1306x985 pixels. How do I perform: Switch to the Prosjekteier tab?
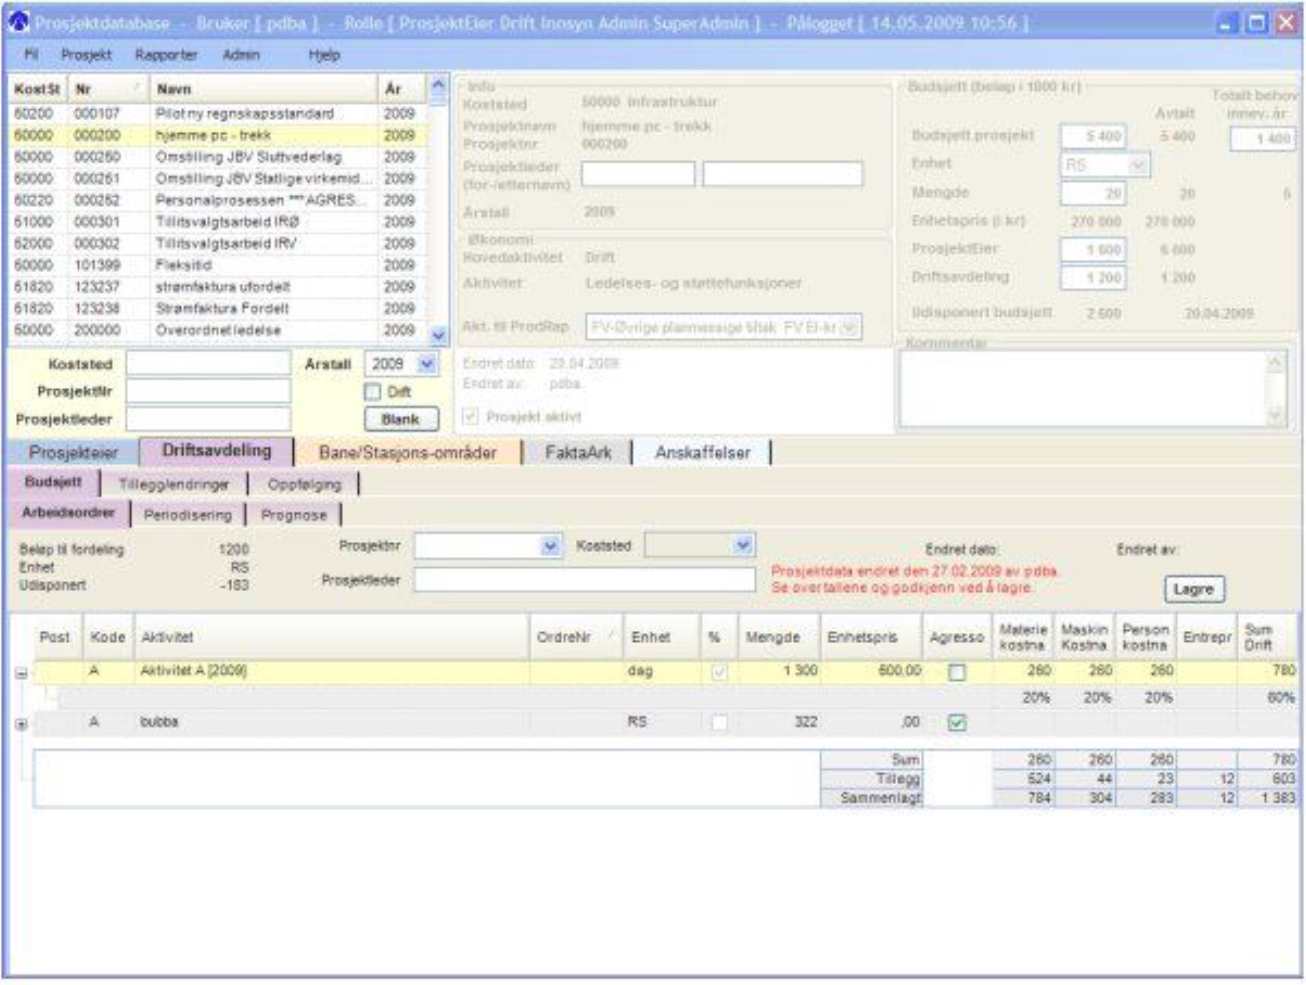click(x=73, y=452)
